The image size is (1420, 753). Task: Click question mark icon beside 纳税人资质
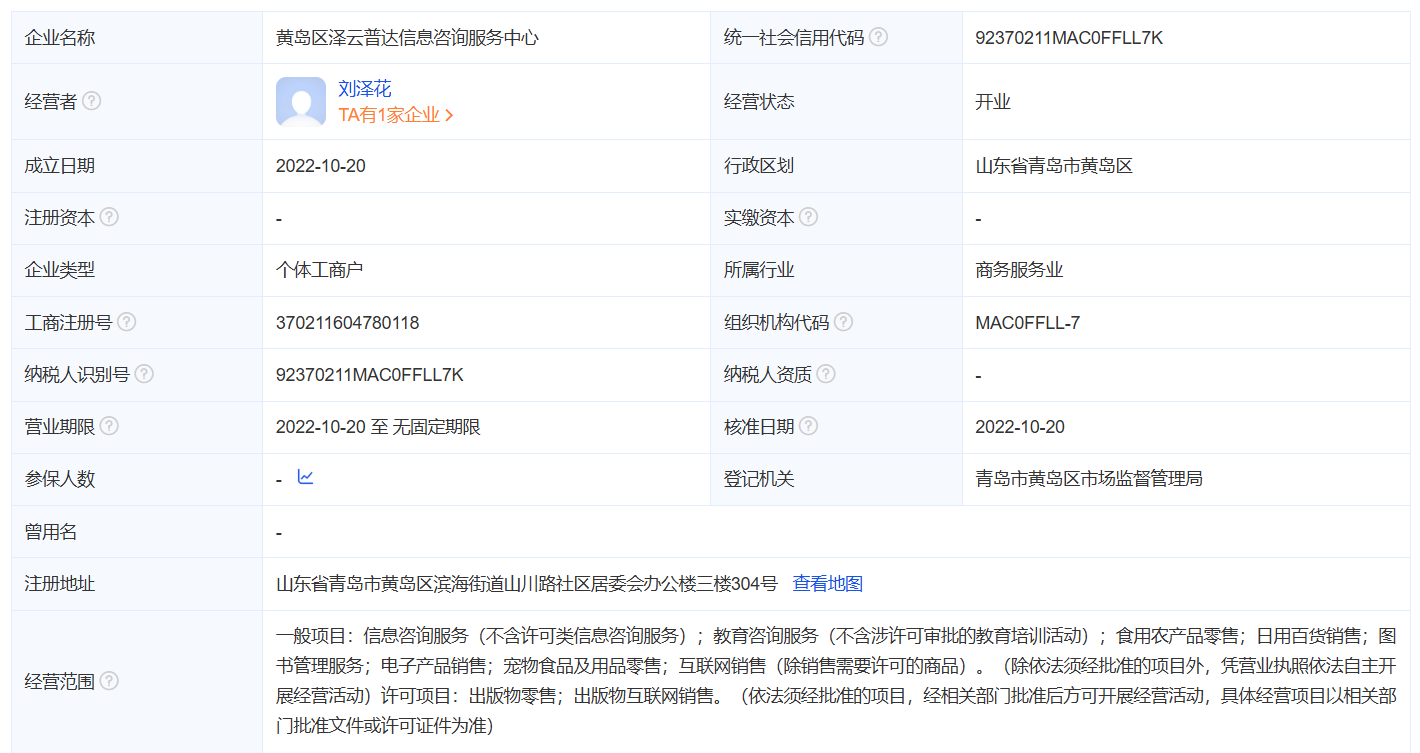pyautogui.click(x=825, y=374)
